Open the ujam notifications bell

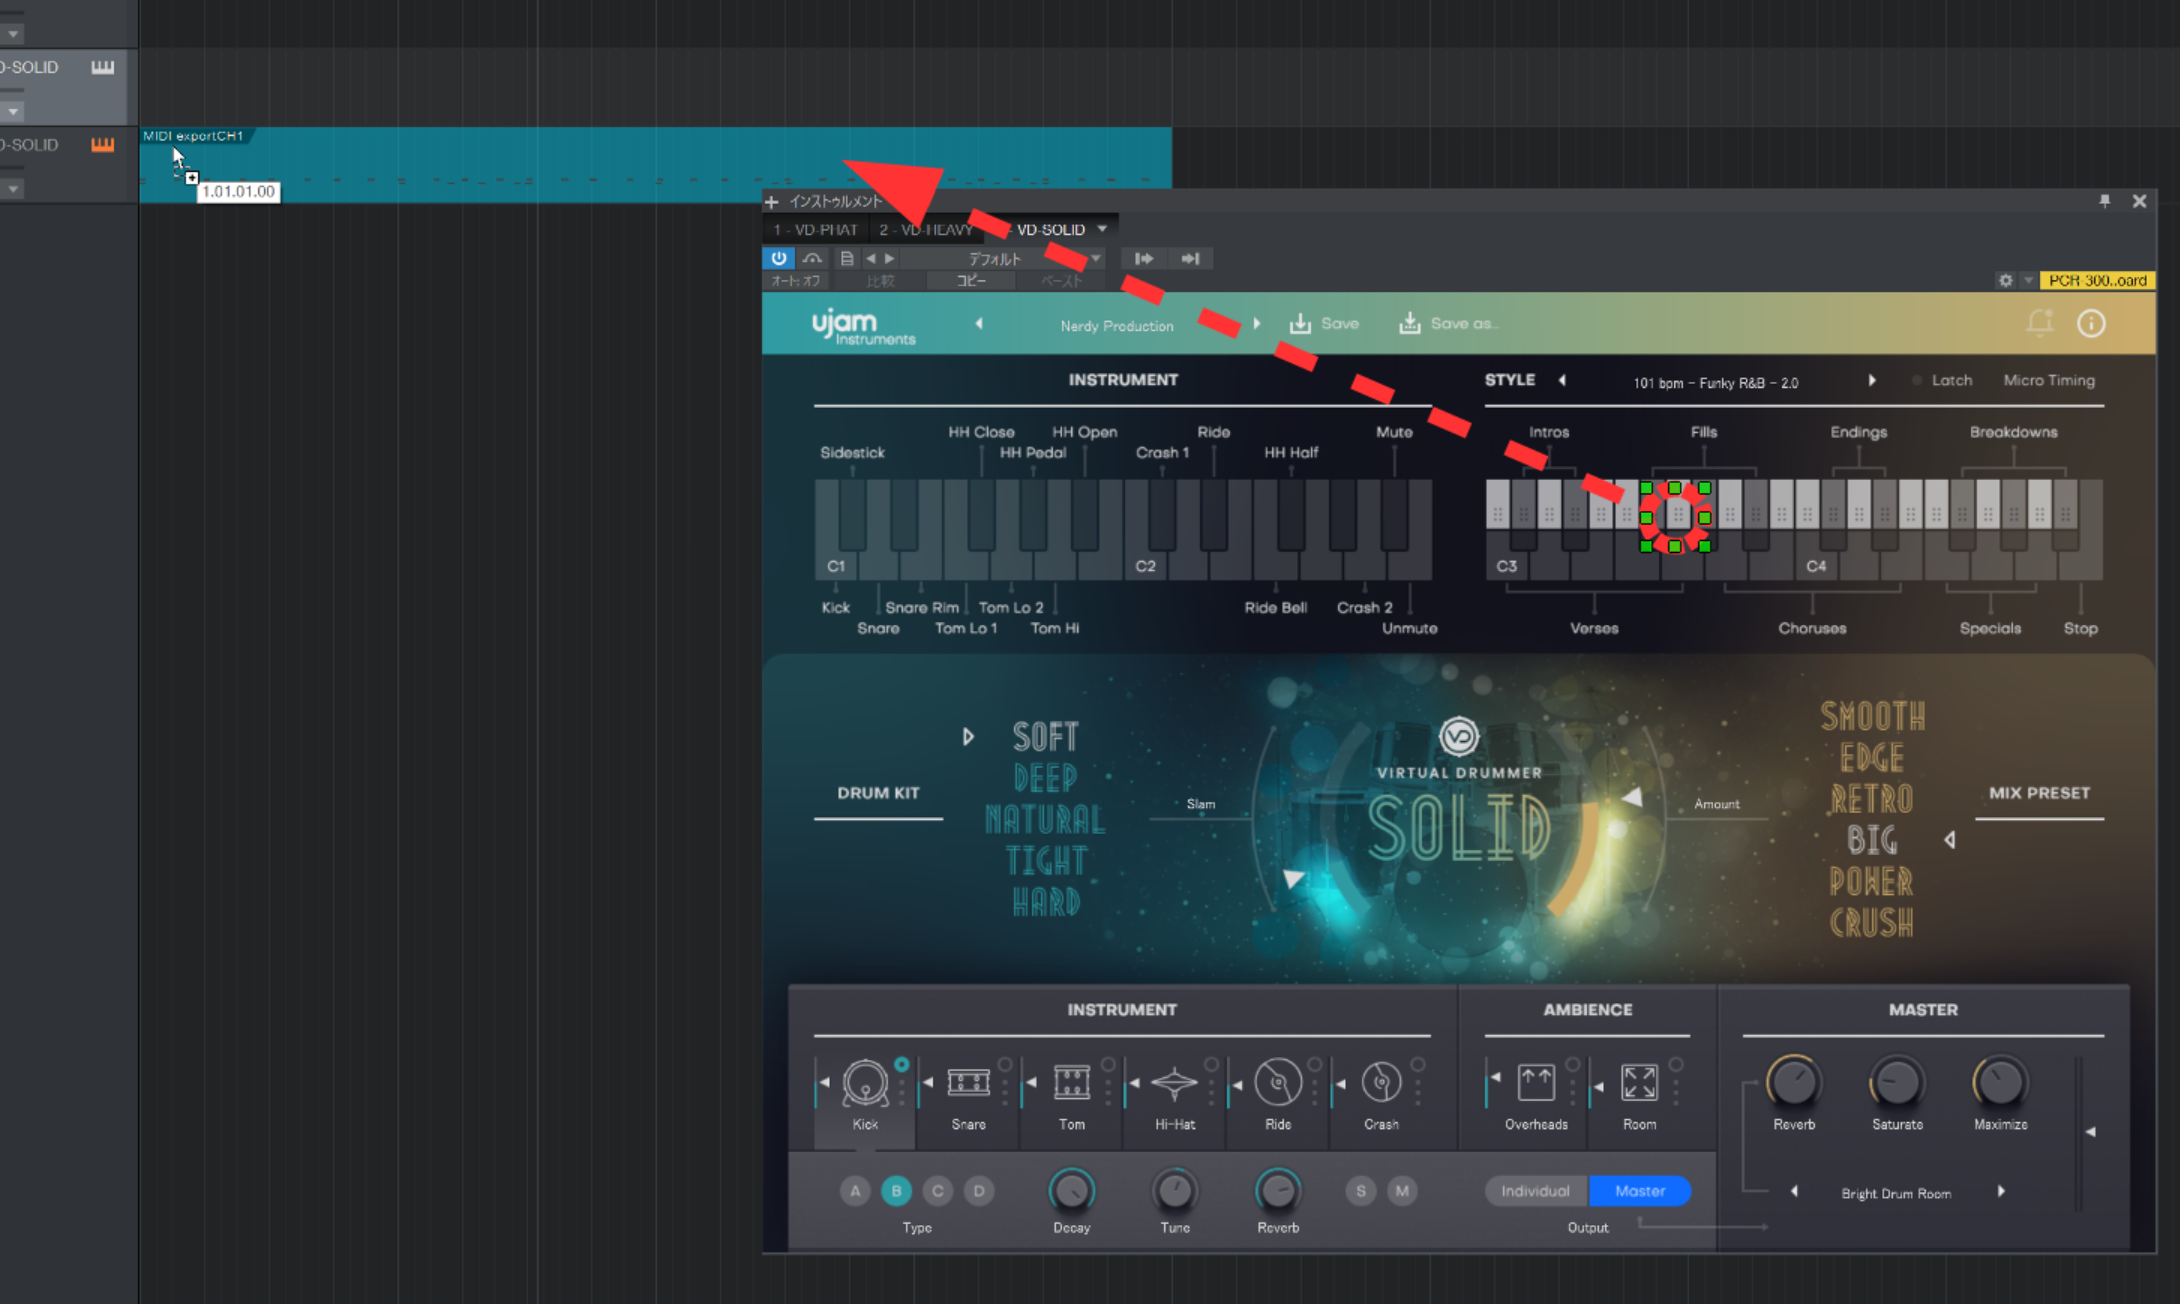(2039, 323)
